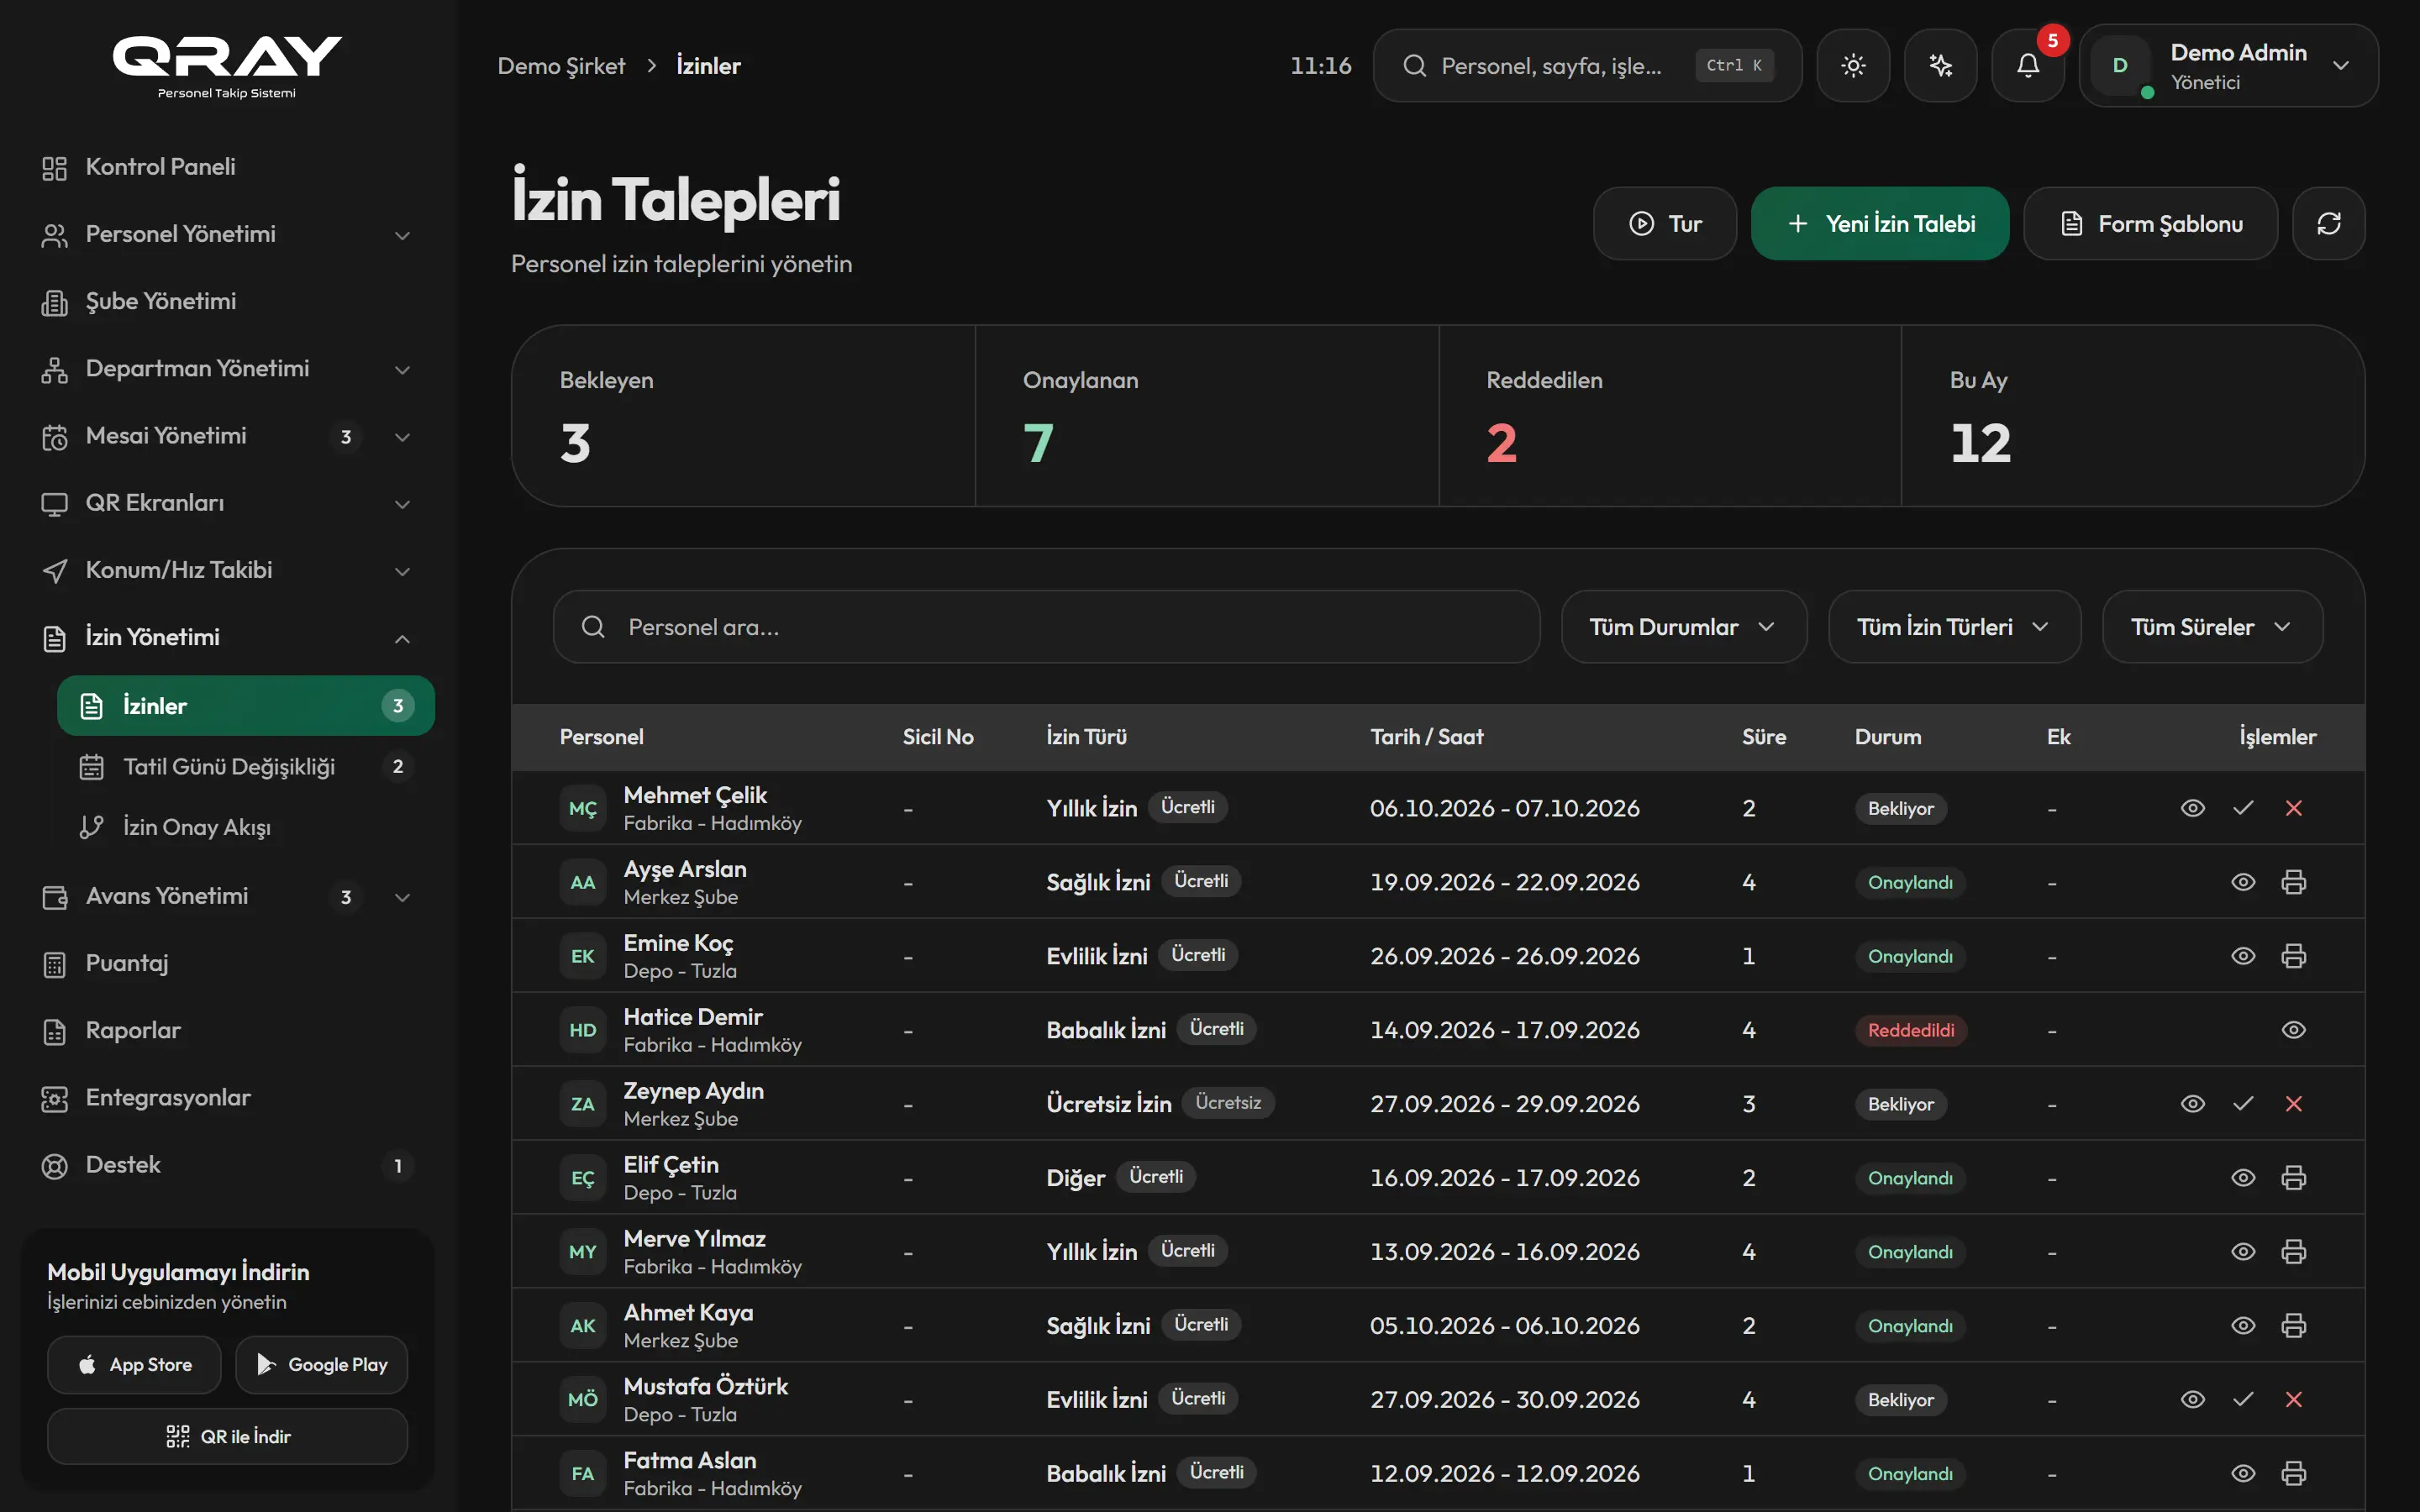Open the Tüm İzin Türleri filter
Image resolution: width=2420 pixels, height=1512 pixels.
coord(1954,627)
